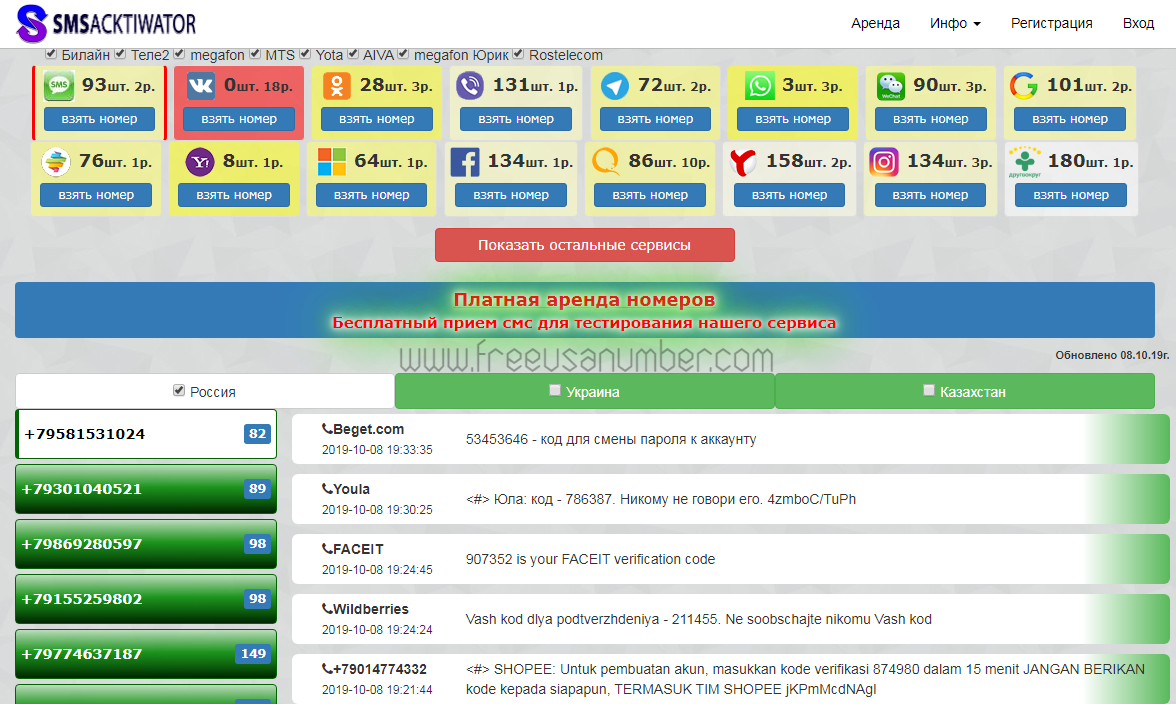1176x704 pixels.
Task: Open the Аренда page
Action: 875,23
